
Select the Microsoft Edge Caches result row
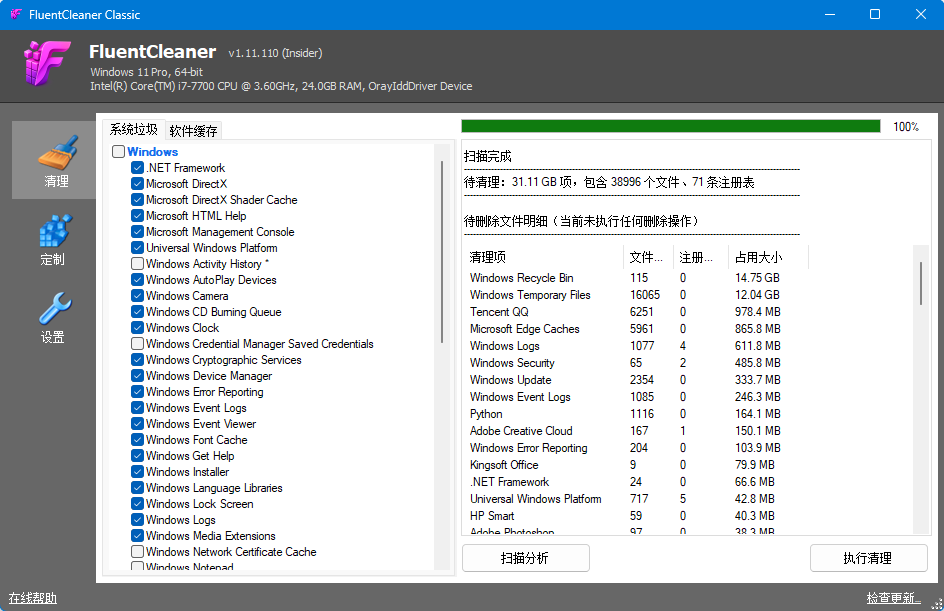coord(637,329)
